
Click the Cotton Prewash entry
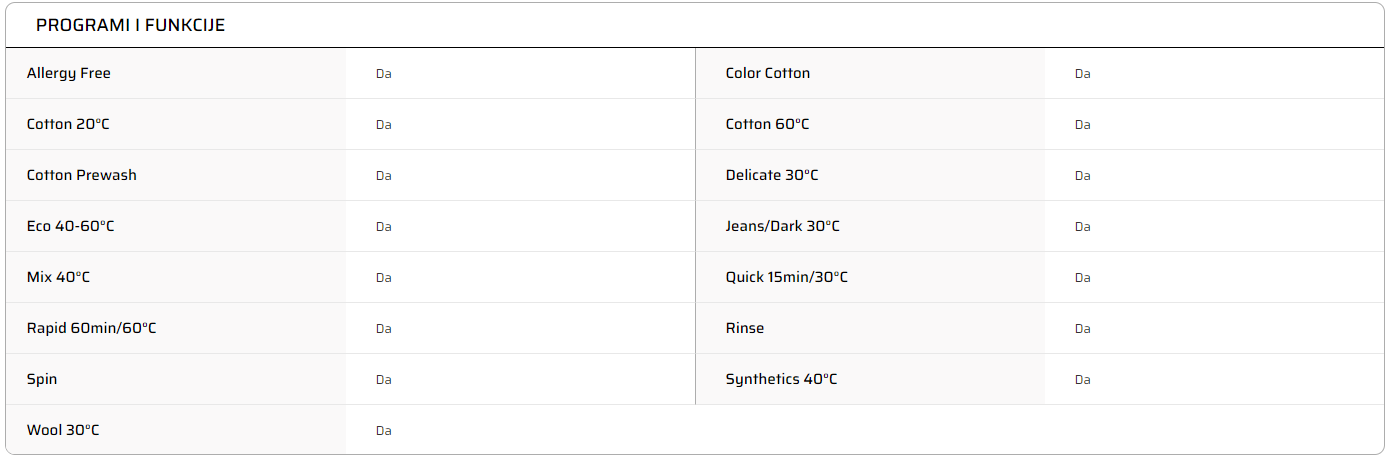(x=82, y=175)
